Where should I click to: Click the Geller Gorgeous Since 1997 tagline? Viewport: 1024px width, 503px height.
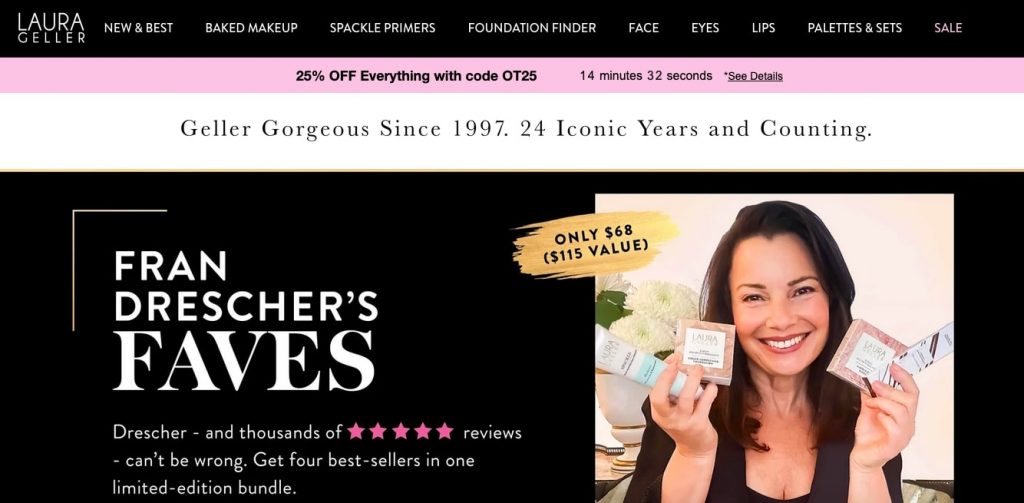point(526,129)
